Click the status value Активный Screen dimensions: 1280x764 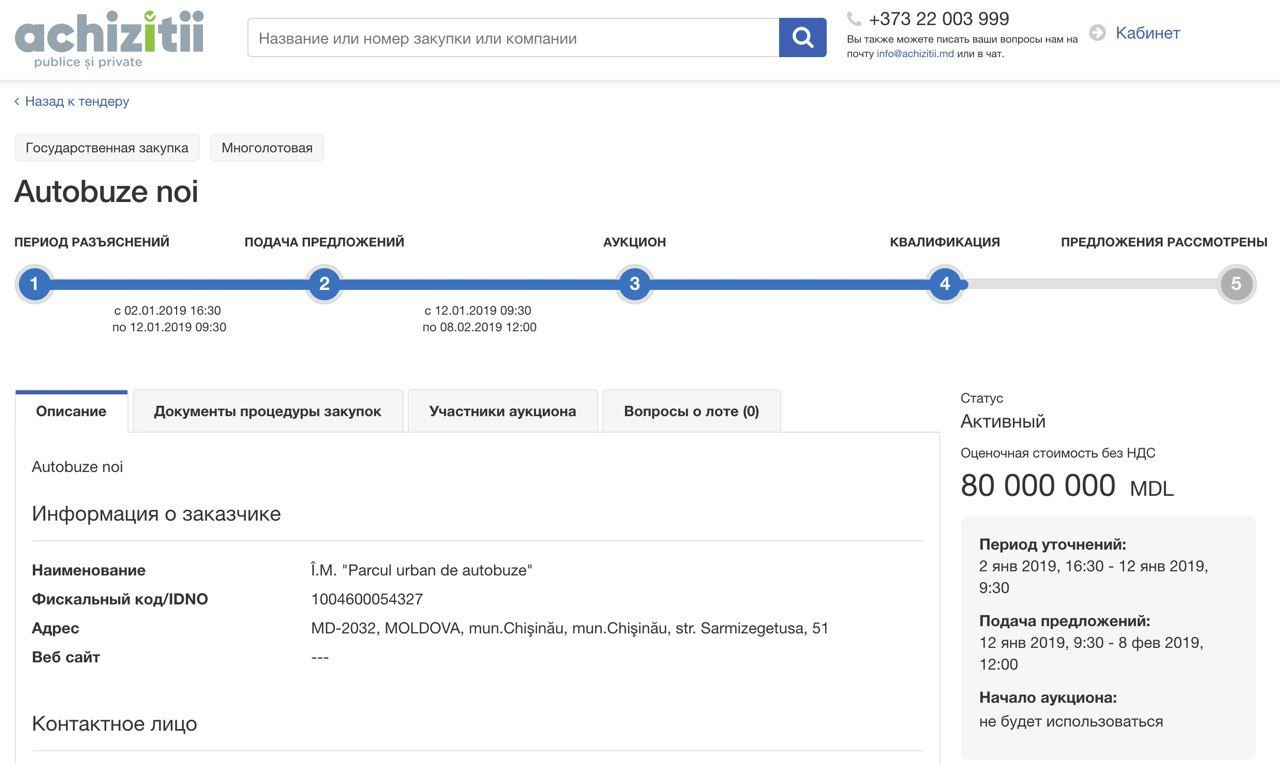[x=1003, y=421]
